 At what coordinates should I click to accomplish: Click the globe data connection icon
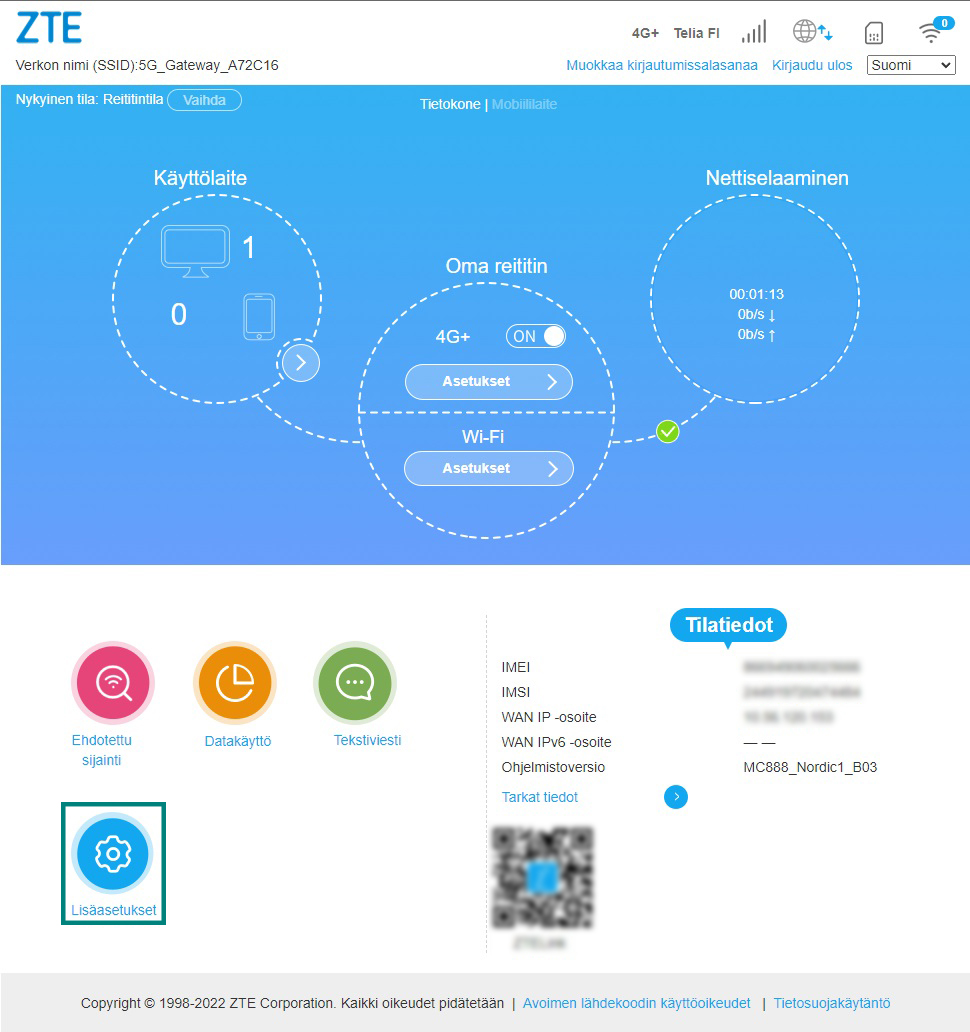pyautogui.click(x=812, y=31)
